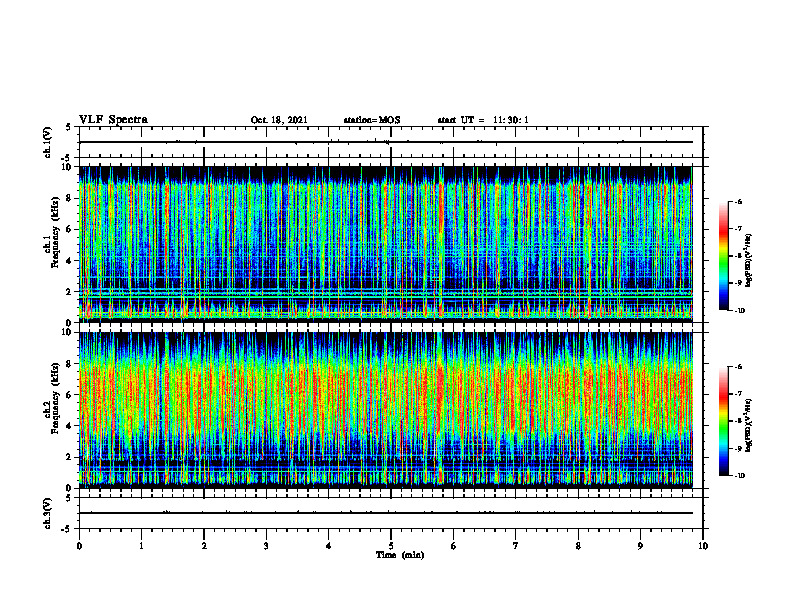Click the ch.1 colorbar log(PSD) units label

tap(750, 260)
